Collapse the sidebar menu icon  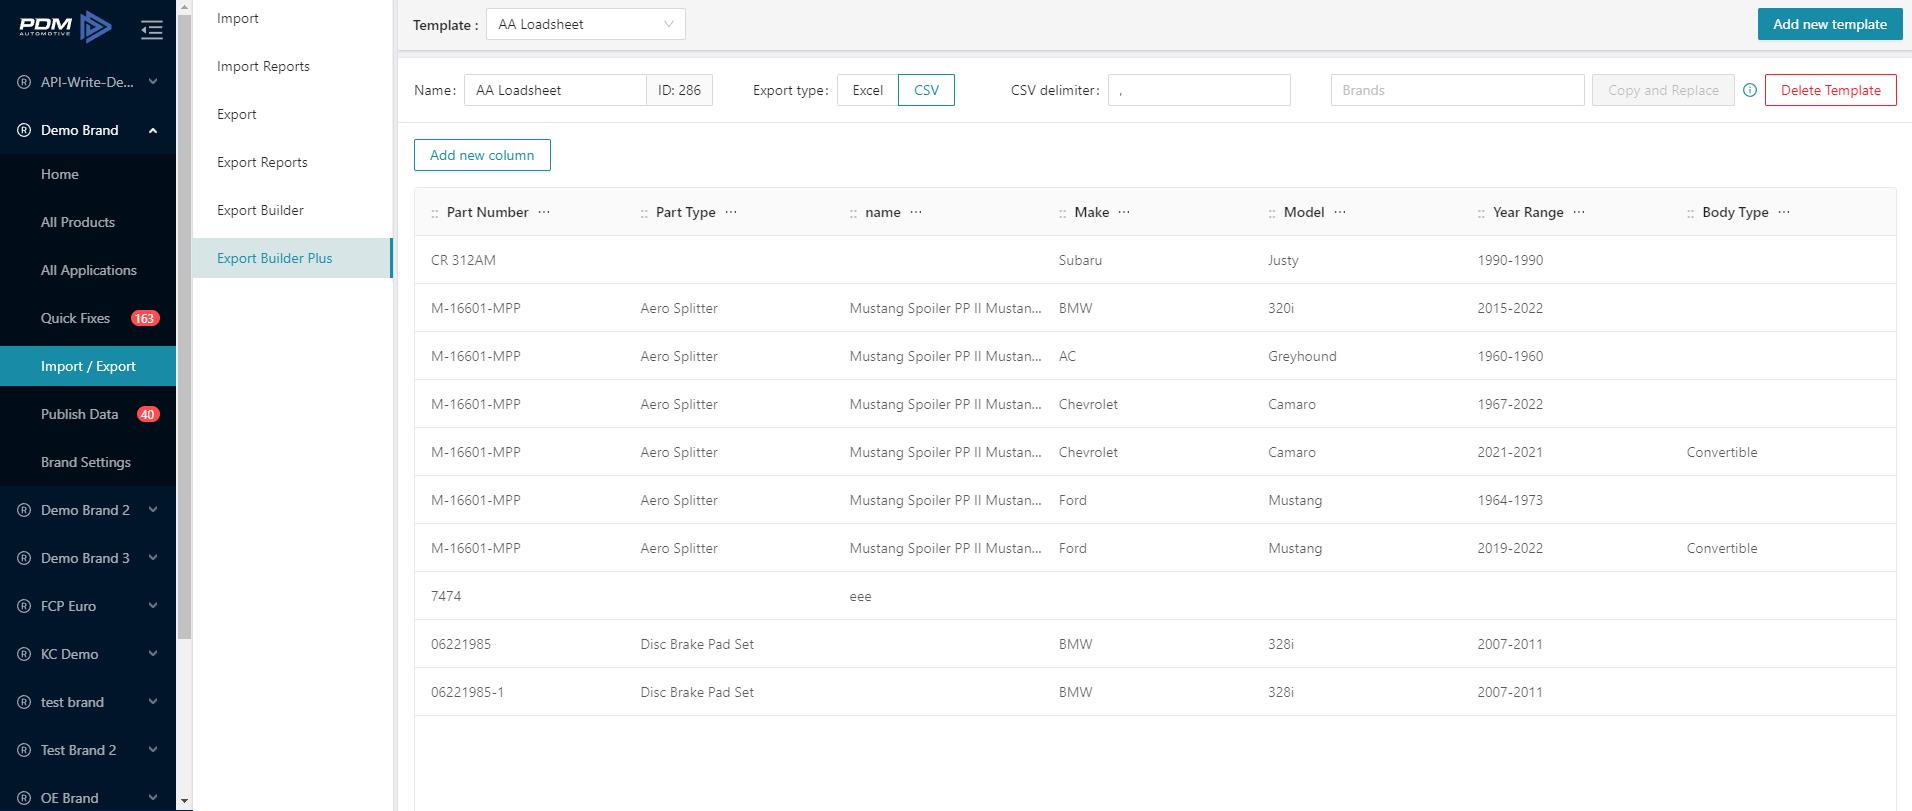pyautogui.click(x=152, y=30)
